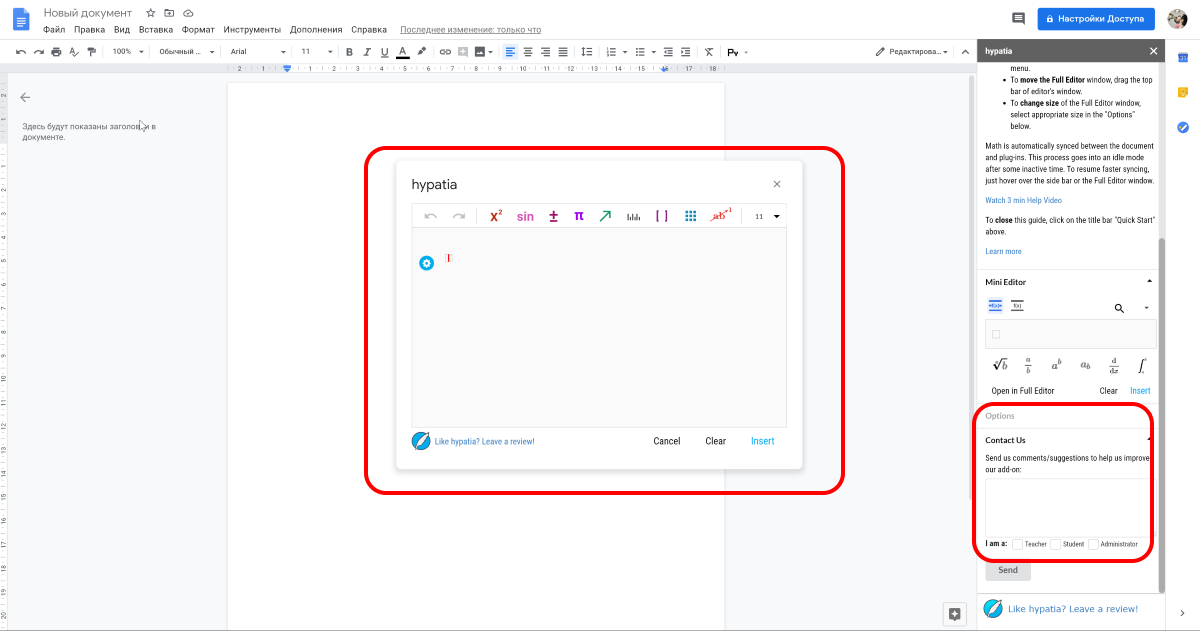Viewport: 1200px width, 631px height.
Task: Click Настройки Доступа share button
Action: [x=1096, y=18]
